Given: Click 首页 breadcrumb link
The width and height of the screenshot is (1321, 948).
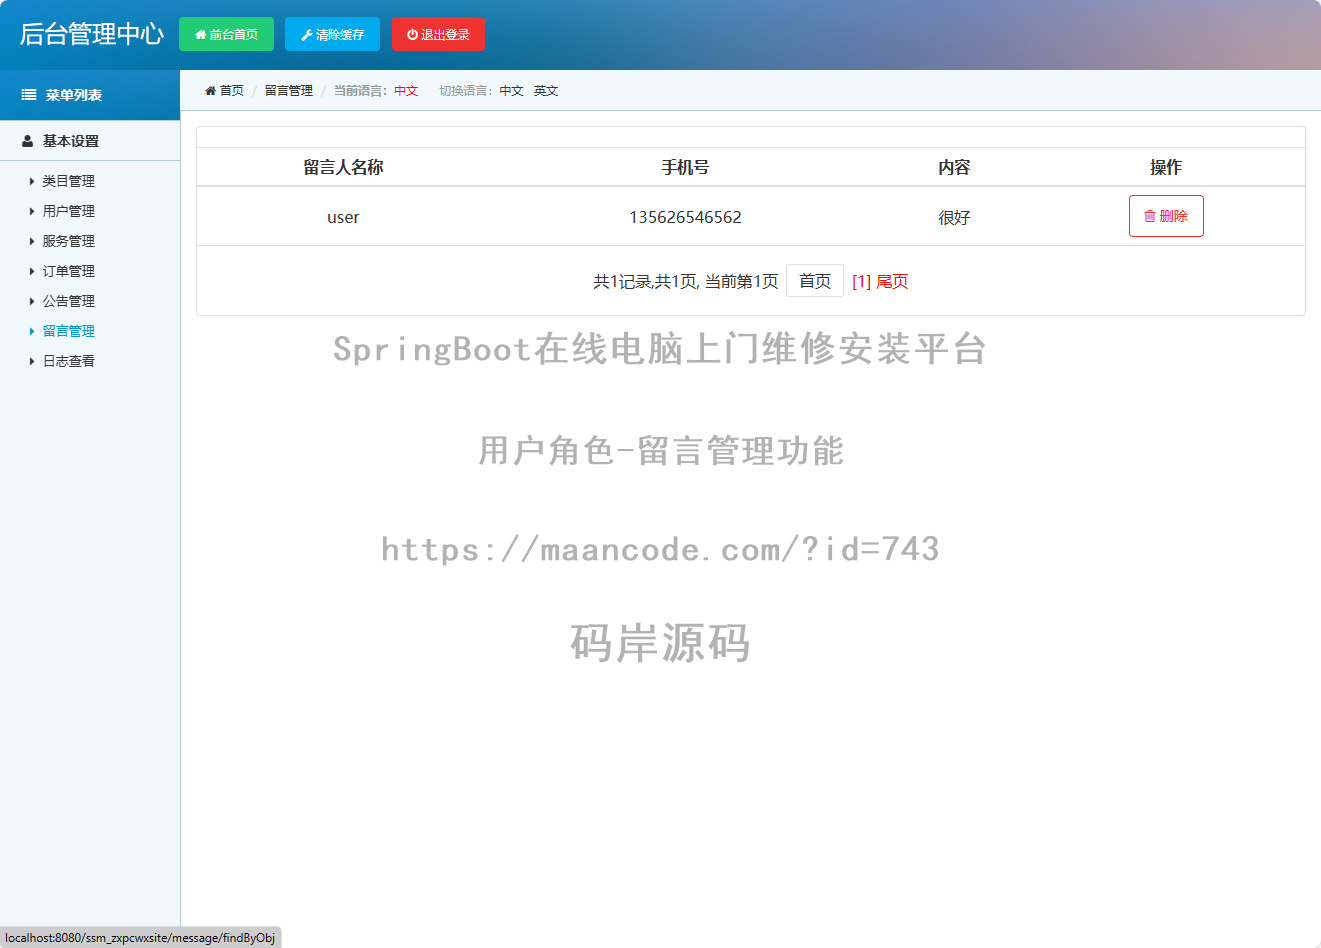Looking at the screenshot, I should [232, 91].
